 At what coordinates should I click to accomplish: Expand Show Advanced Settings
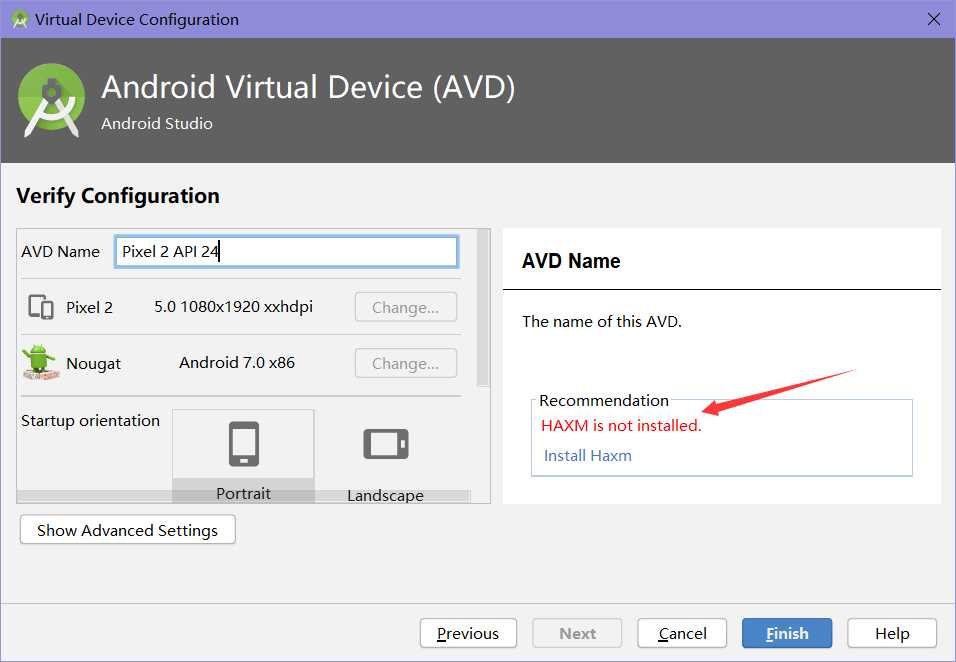(127, 530)
